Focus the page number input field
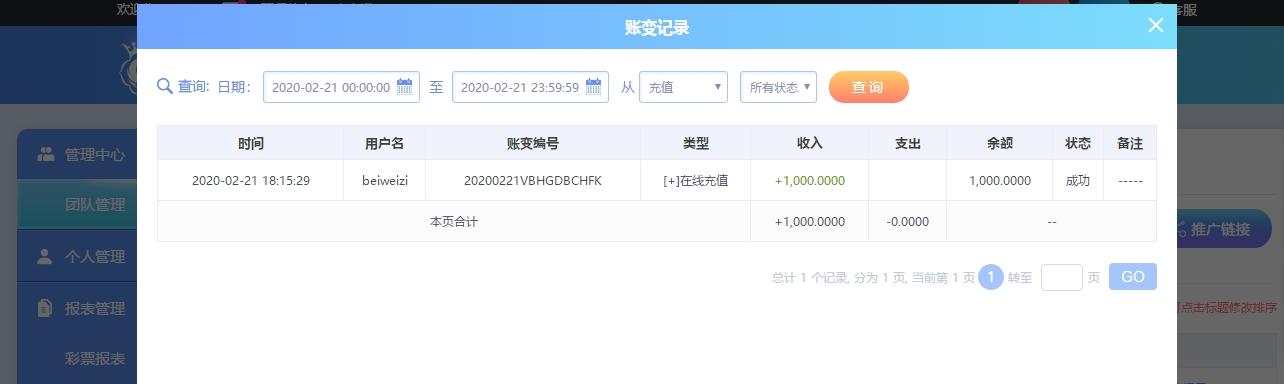 [x=1061, y=277]
